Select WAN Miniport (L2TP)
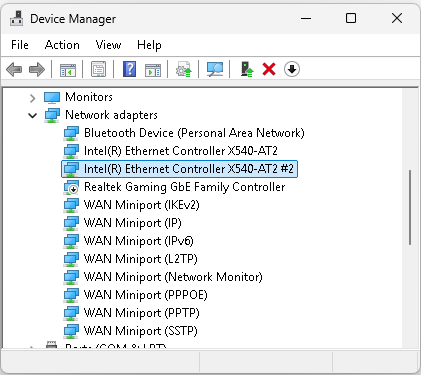421x375 pixels. coord(140,259)
